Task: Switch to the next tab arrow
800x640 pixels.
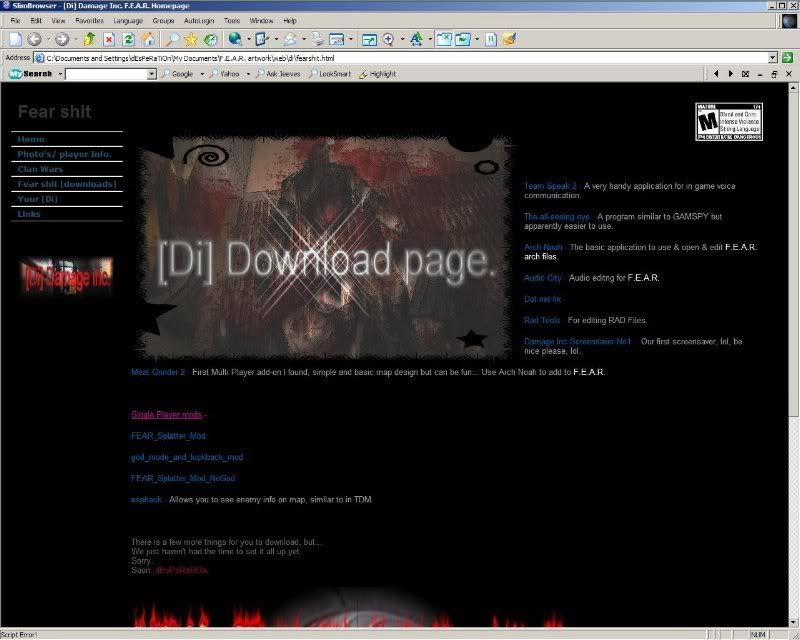Action: 731,74
